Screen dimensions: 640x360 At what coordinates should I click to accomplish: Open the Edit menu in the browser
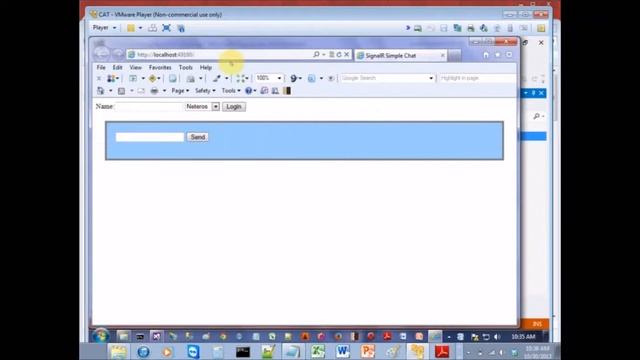pos(118,67)
